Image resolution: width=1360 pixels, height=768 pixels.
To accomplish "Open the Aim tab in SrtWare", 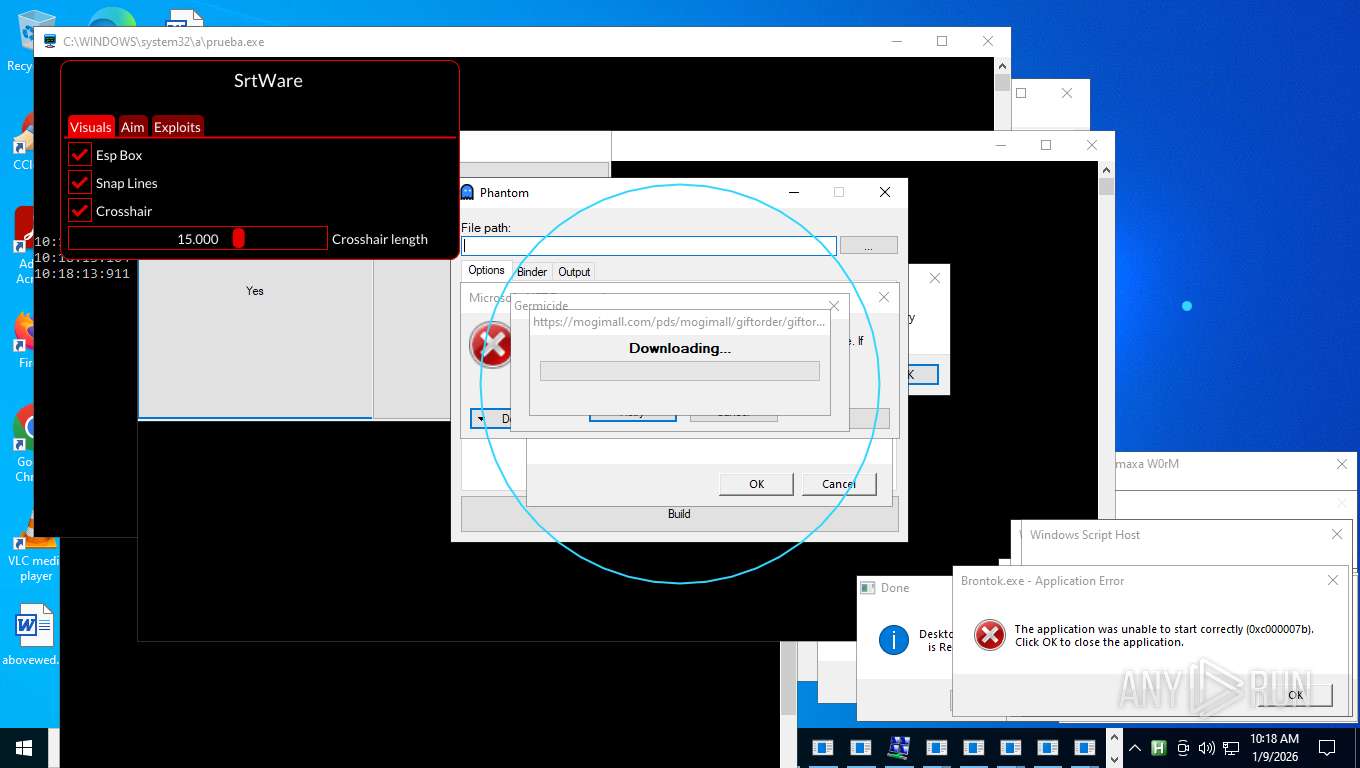I will (x=132, y=127).
